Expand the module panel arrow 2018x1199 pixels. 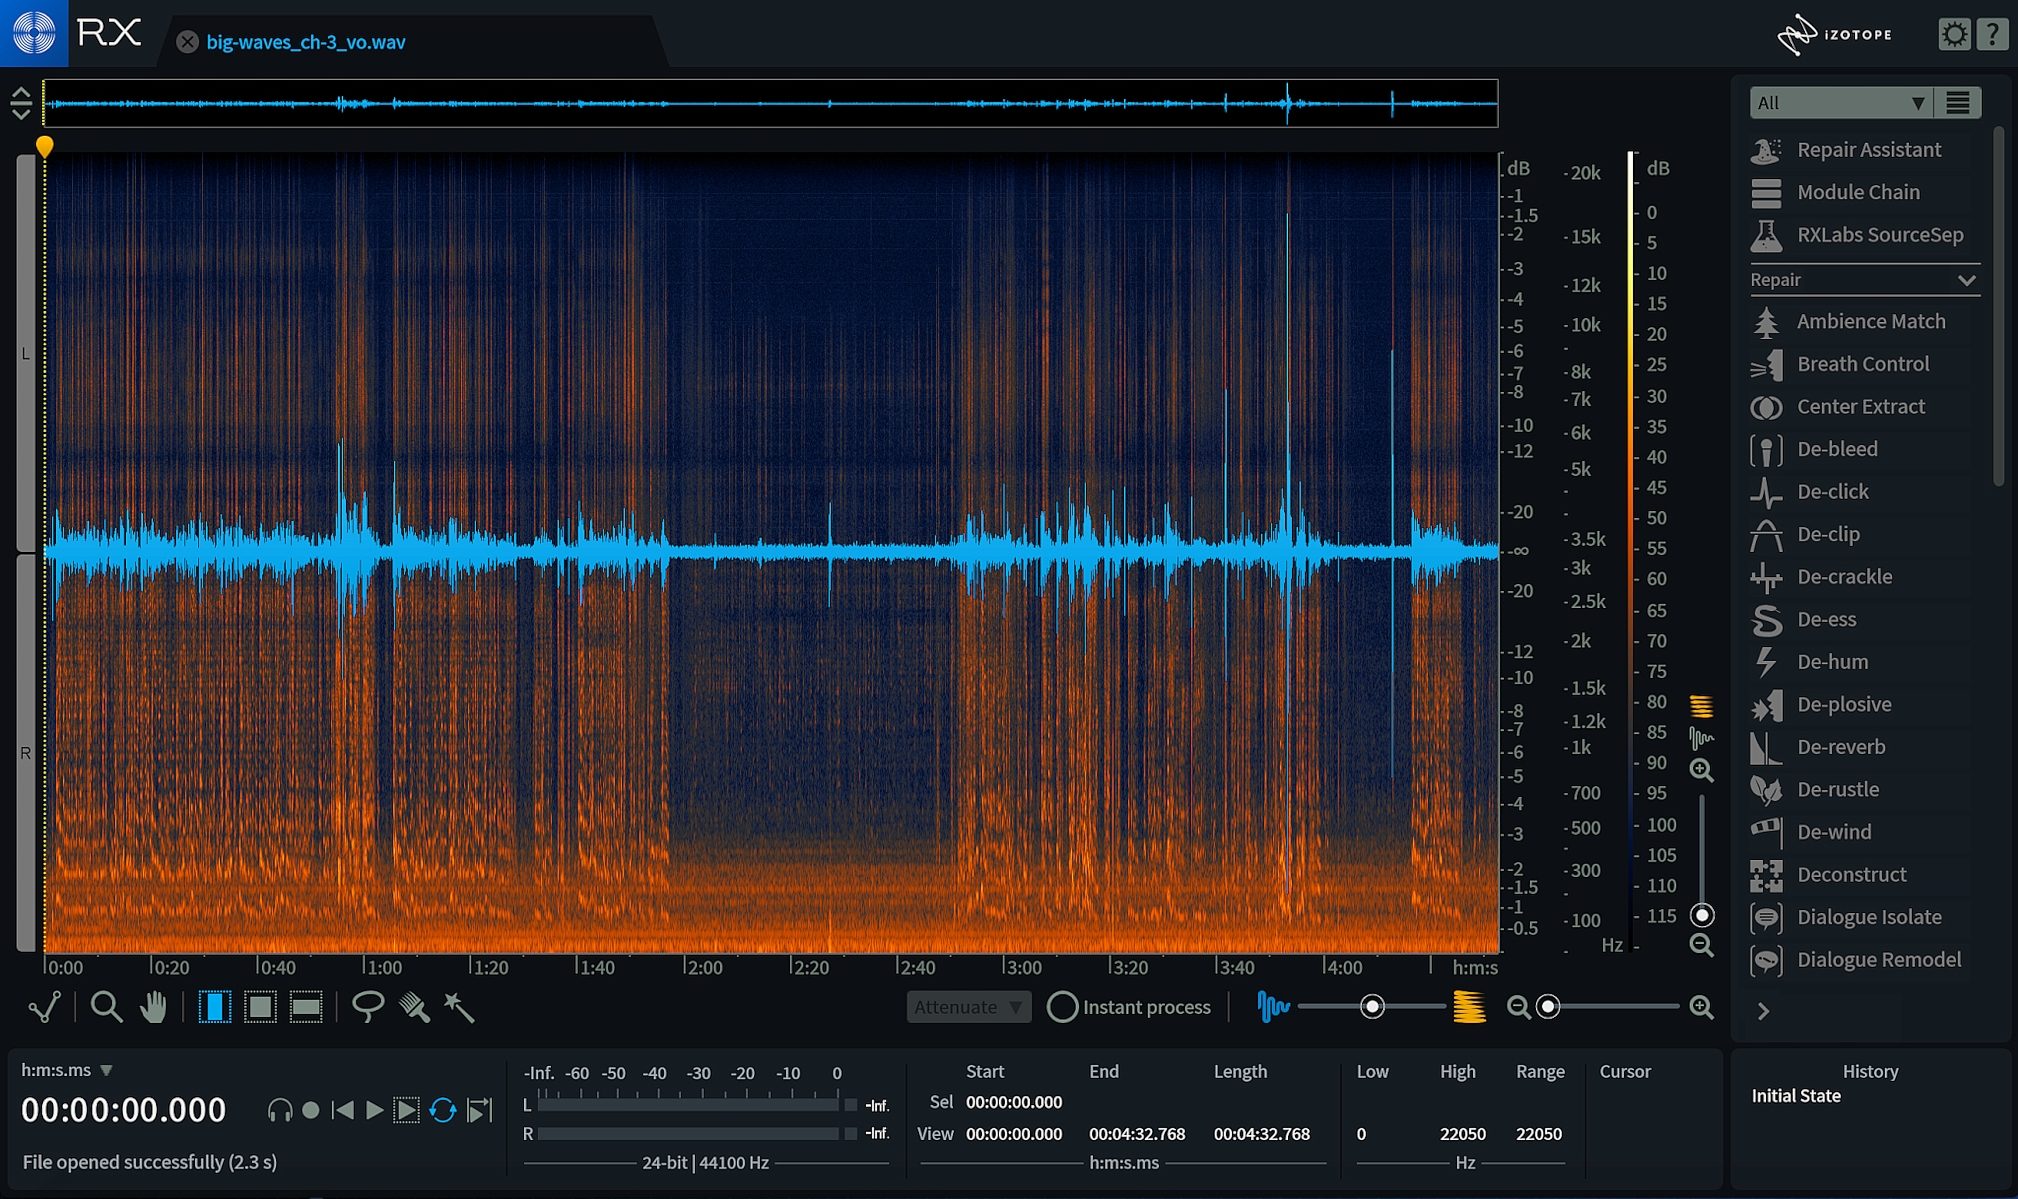pyautogui.click(x=1763, y=1012)
